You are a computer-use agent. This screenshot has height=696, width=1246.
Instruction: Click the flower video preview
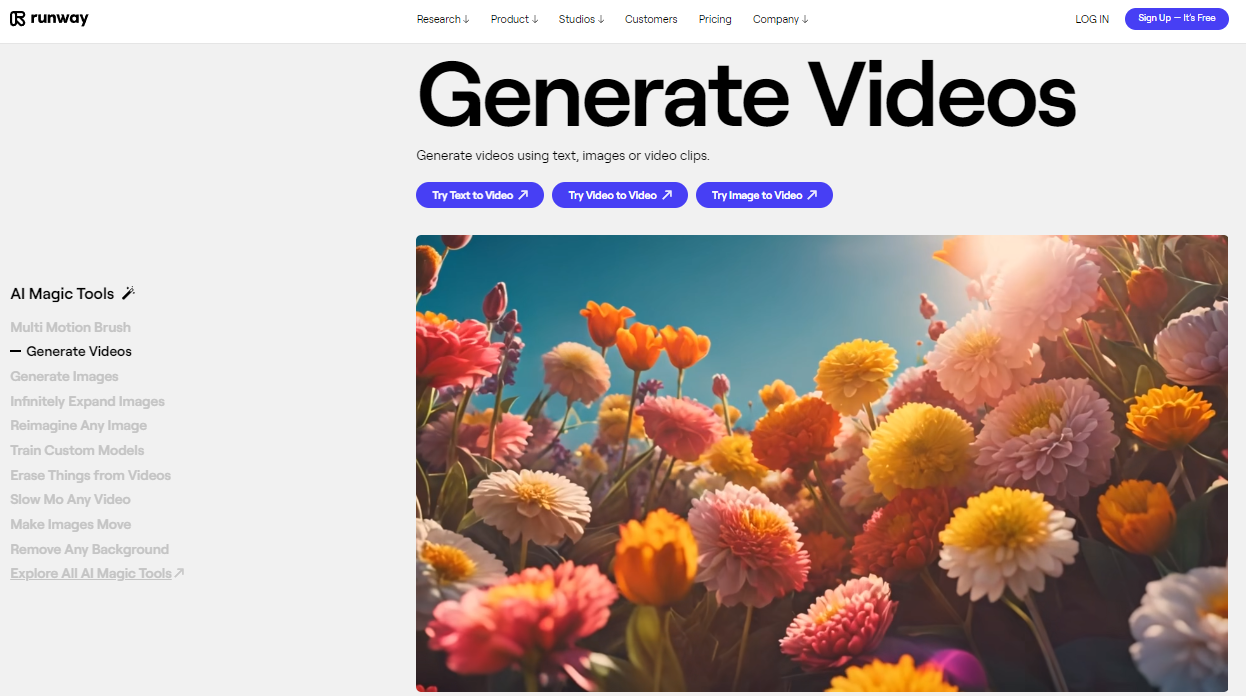822,463
